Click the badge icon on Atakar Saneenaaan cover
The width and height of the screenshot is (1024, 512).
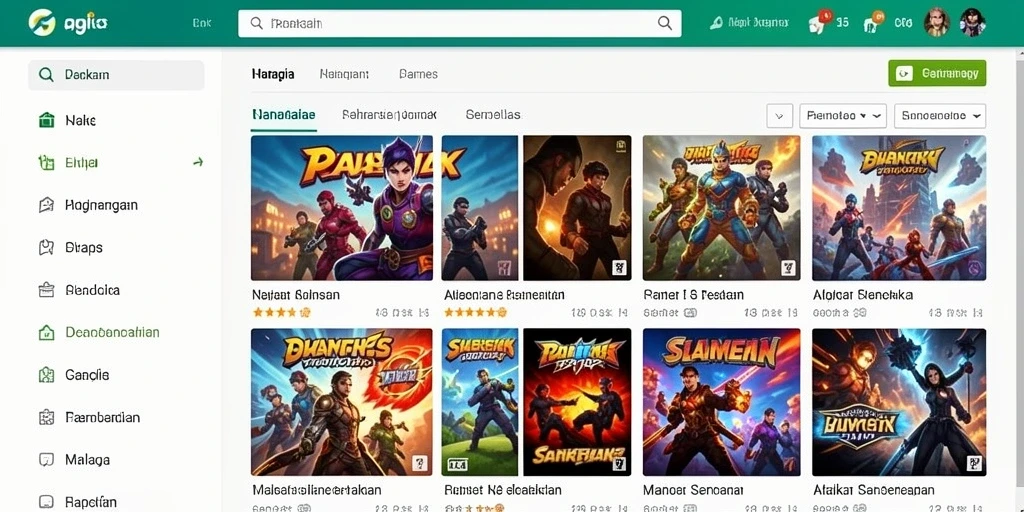coord(974,463)
